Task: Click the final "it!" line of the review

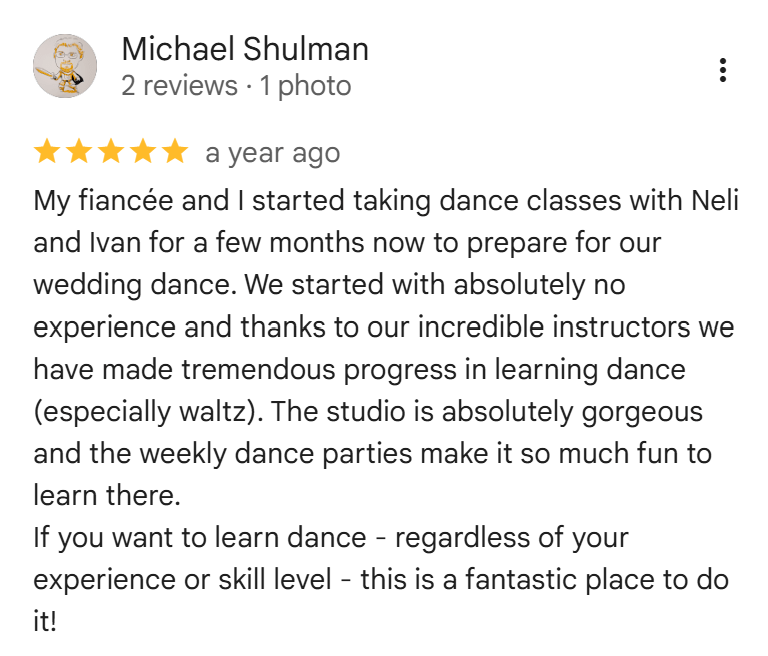Action: click(x=45, y=621)
